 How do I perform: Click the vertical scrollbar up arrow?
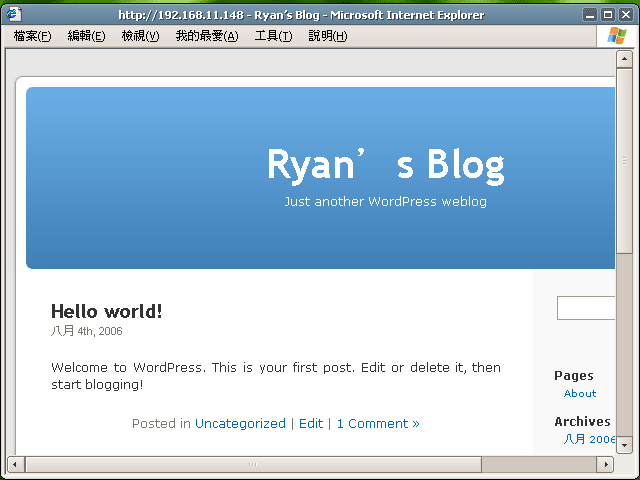pos(624,59)
